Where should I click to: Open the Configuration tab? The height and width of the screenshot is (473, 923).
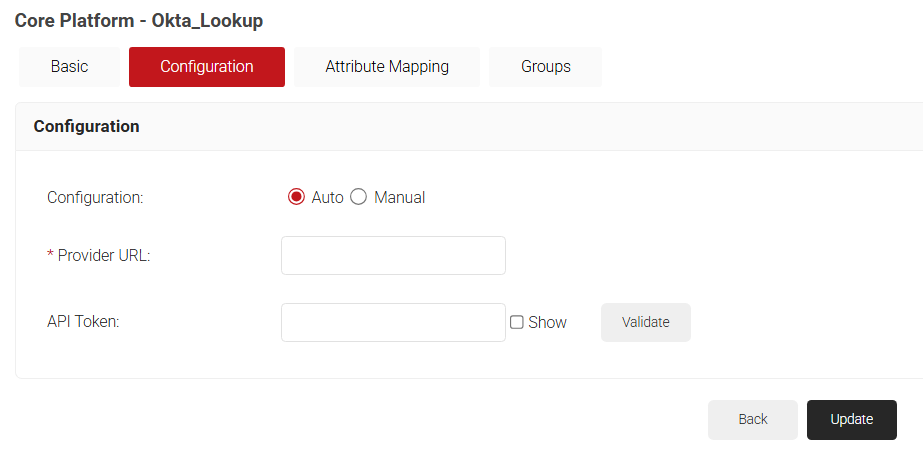[207, 67]
